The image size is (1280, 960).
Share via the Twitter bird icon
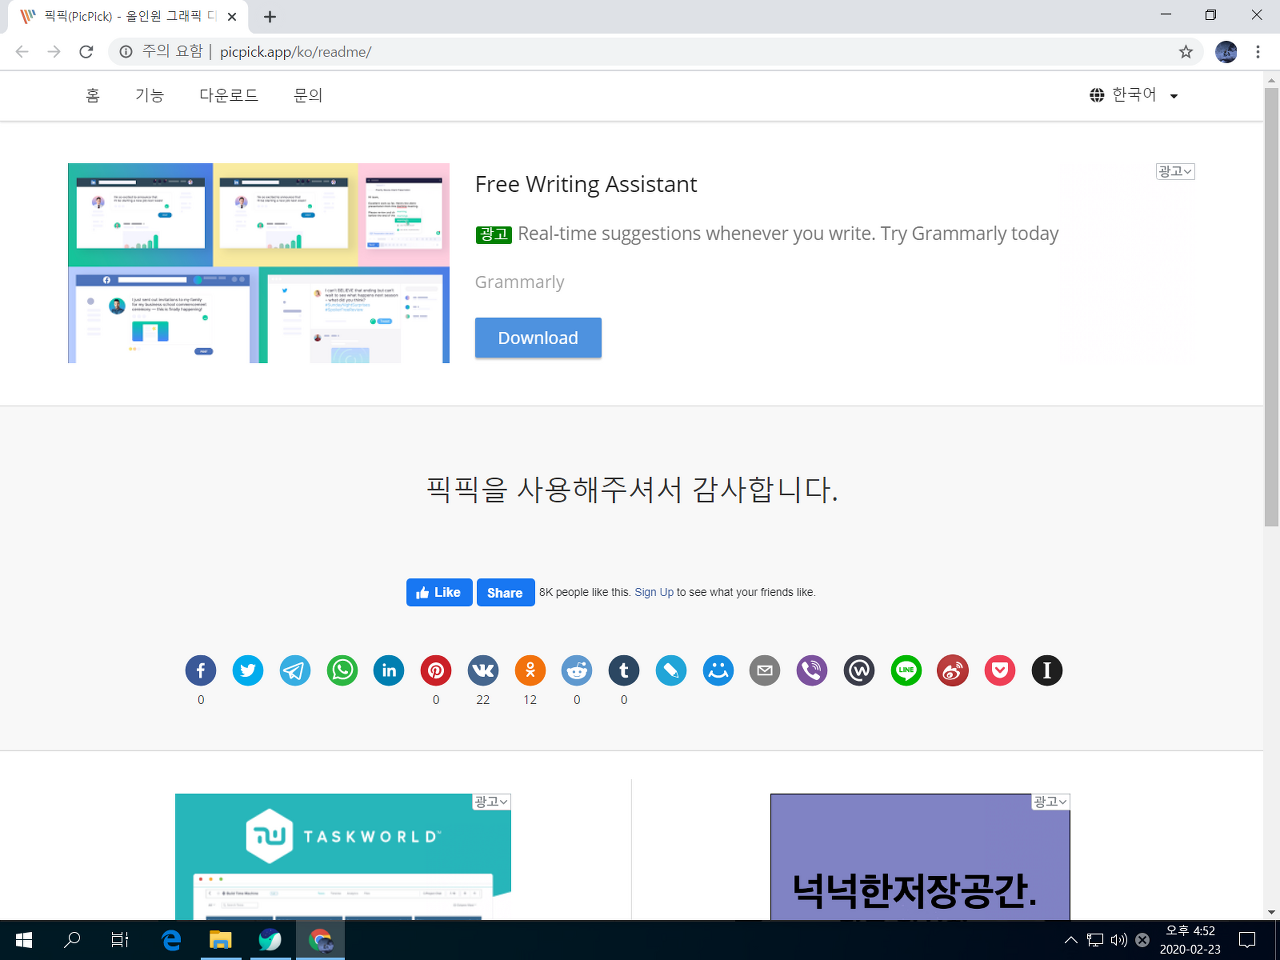[248, 670]
